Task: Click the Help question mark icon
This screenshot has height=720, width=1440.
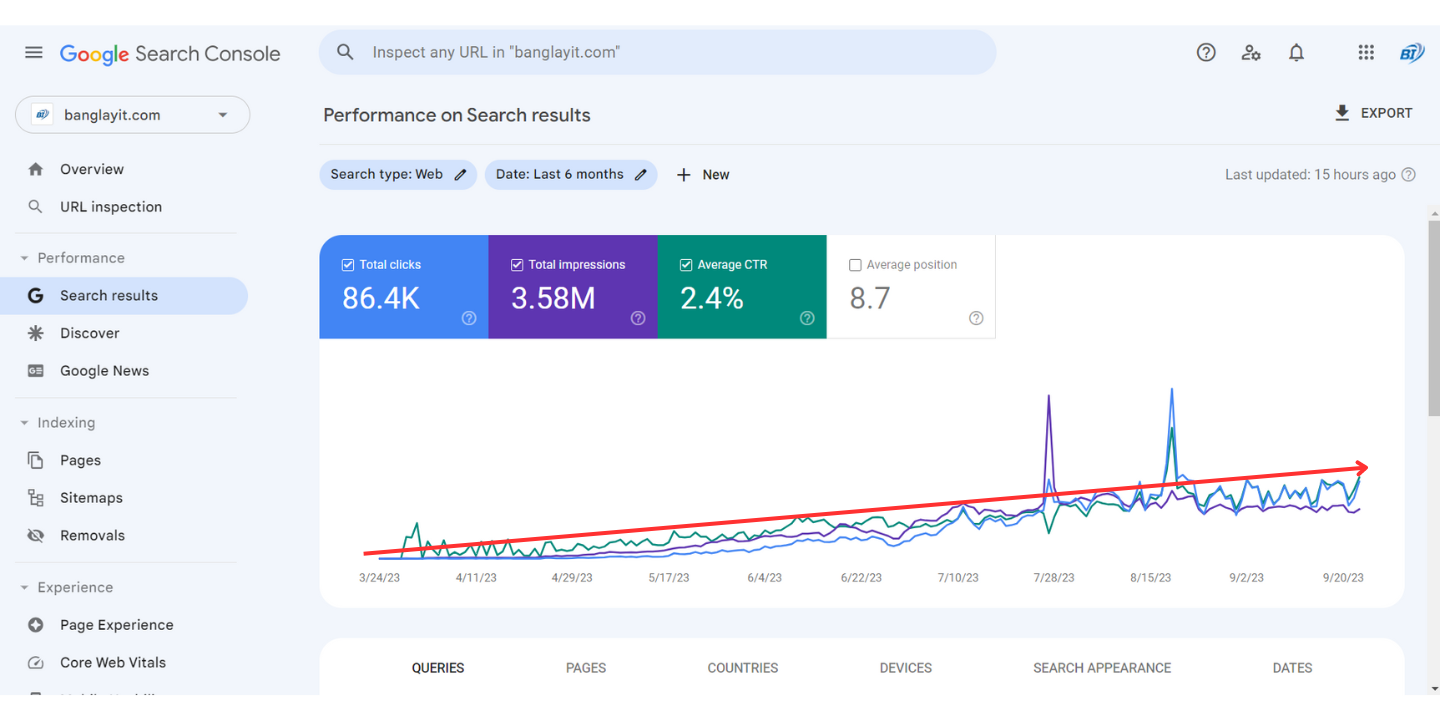Action: click(1206, 53)
